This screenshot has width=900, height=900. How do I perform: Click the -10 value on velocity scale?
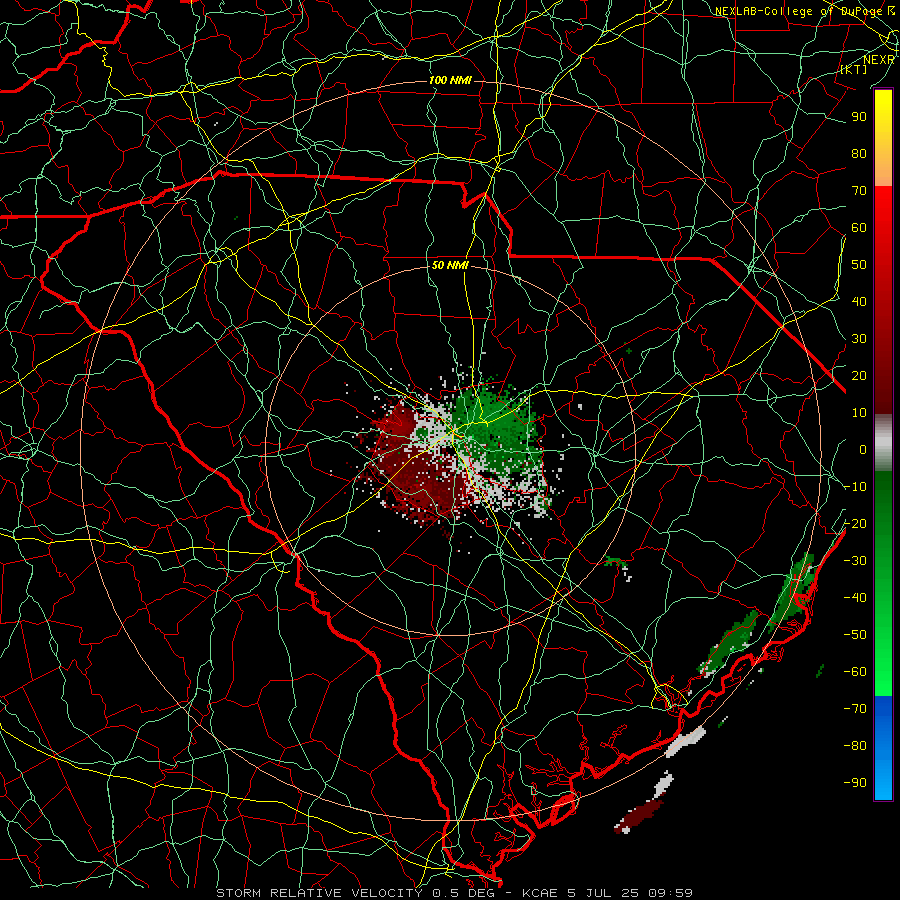(x=855, y=487)
